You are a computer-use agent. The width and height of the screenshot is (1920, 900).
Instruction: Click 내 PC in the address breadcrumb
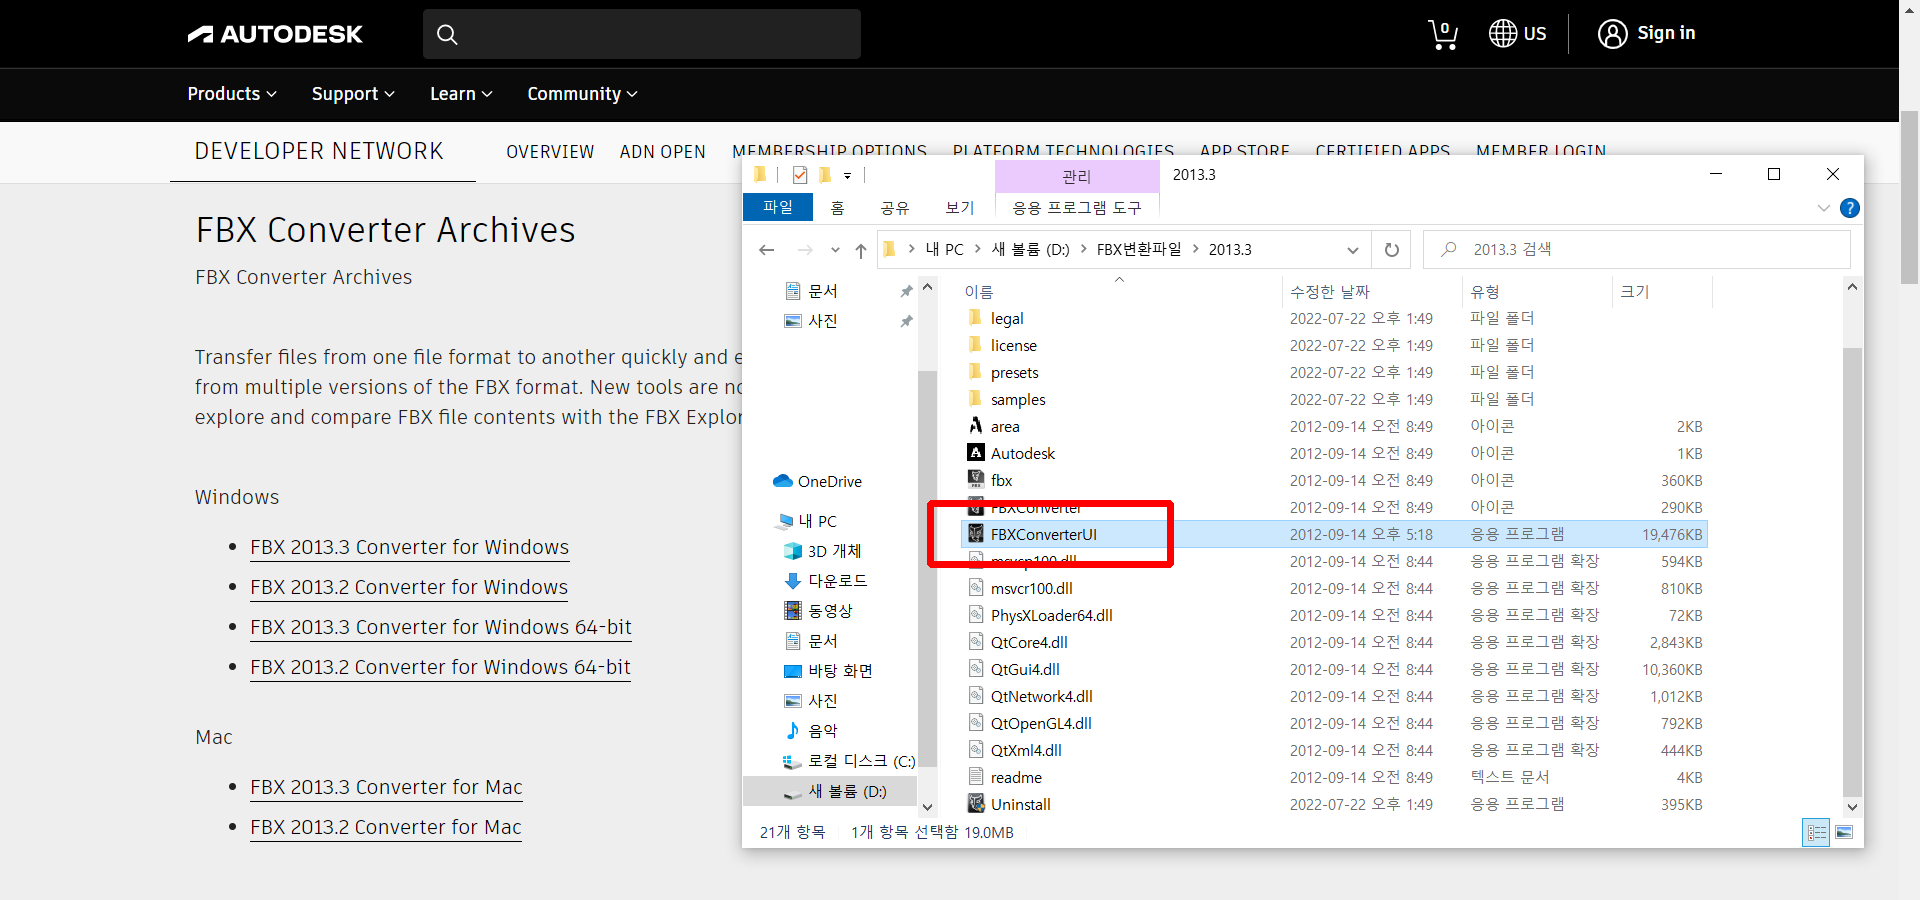[945, 249]
